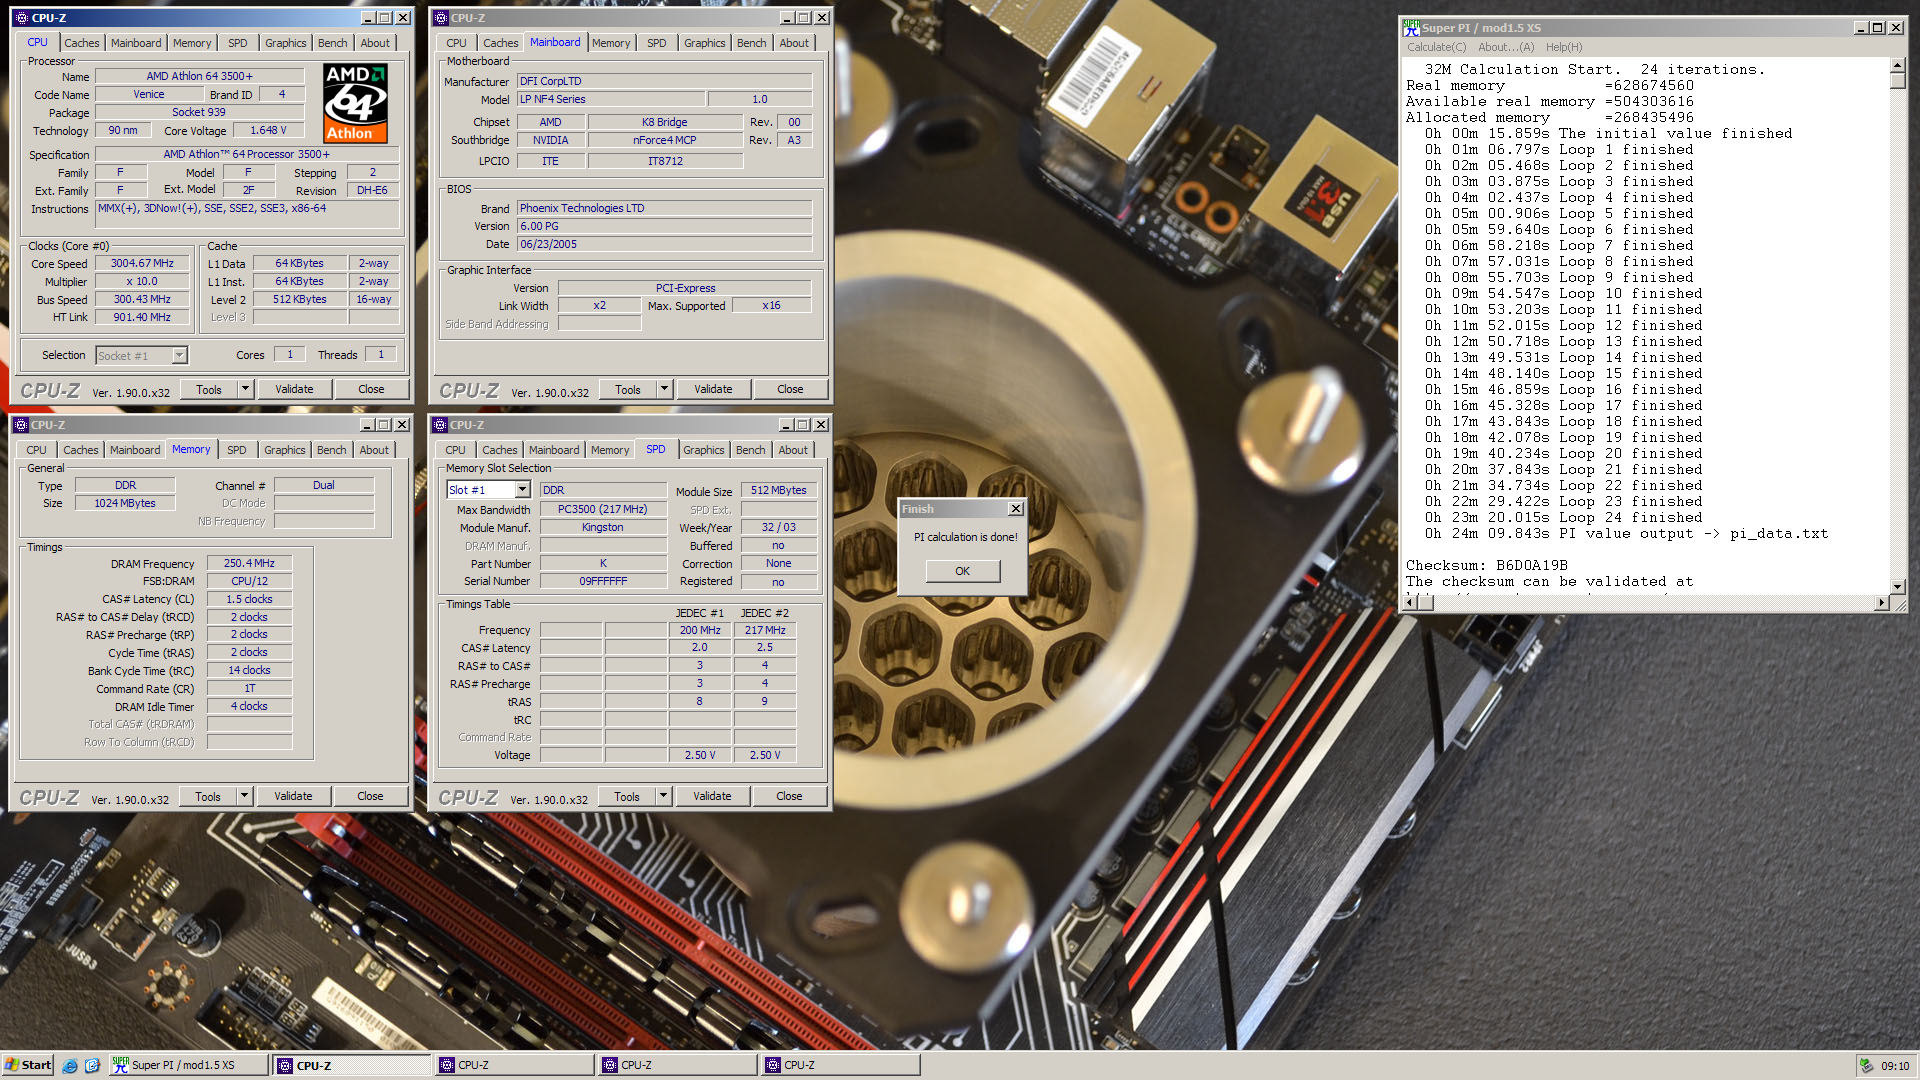This screenshot has width=1920, height=1080.
Task: Click Super PI horizontal scrollbar left arrow
Action: coord(1411,602)
